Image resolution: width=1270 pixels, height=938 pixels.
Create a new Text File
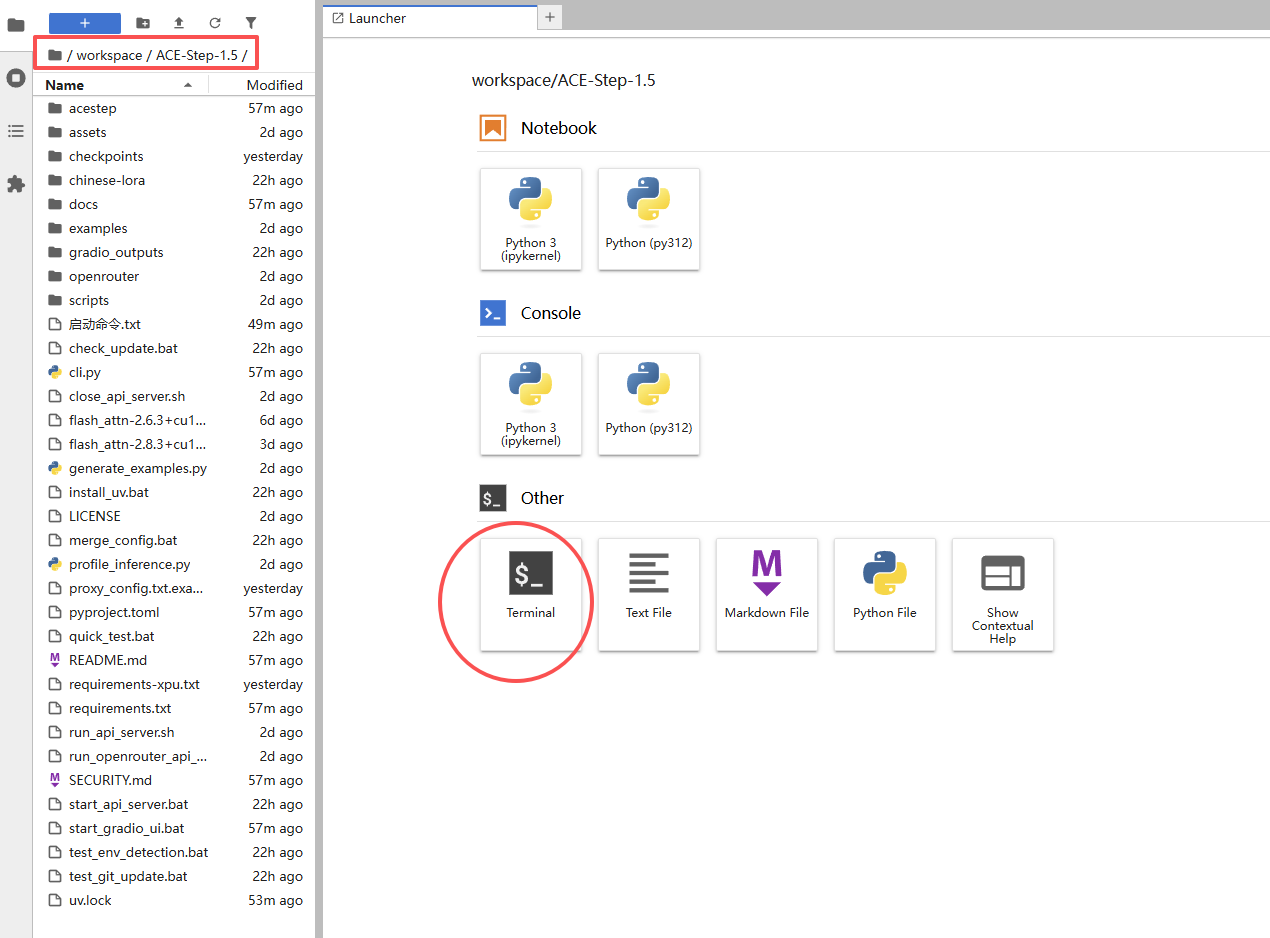pyautogui.click(x=648, y=594)
